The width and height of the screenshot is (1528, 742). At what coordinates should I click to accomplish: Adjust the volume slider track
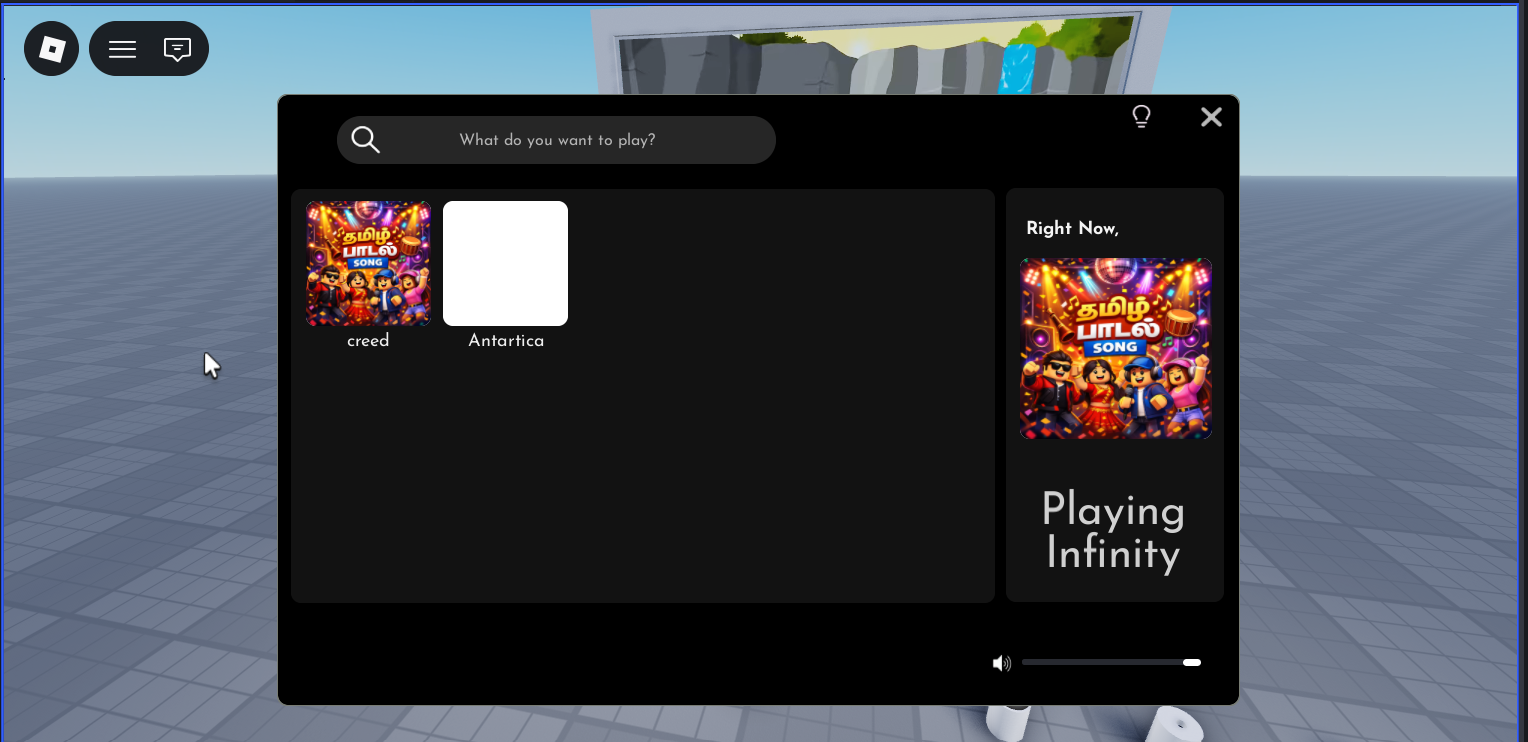pos(1111,662)
